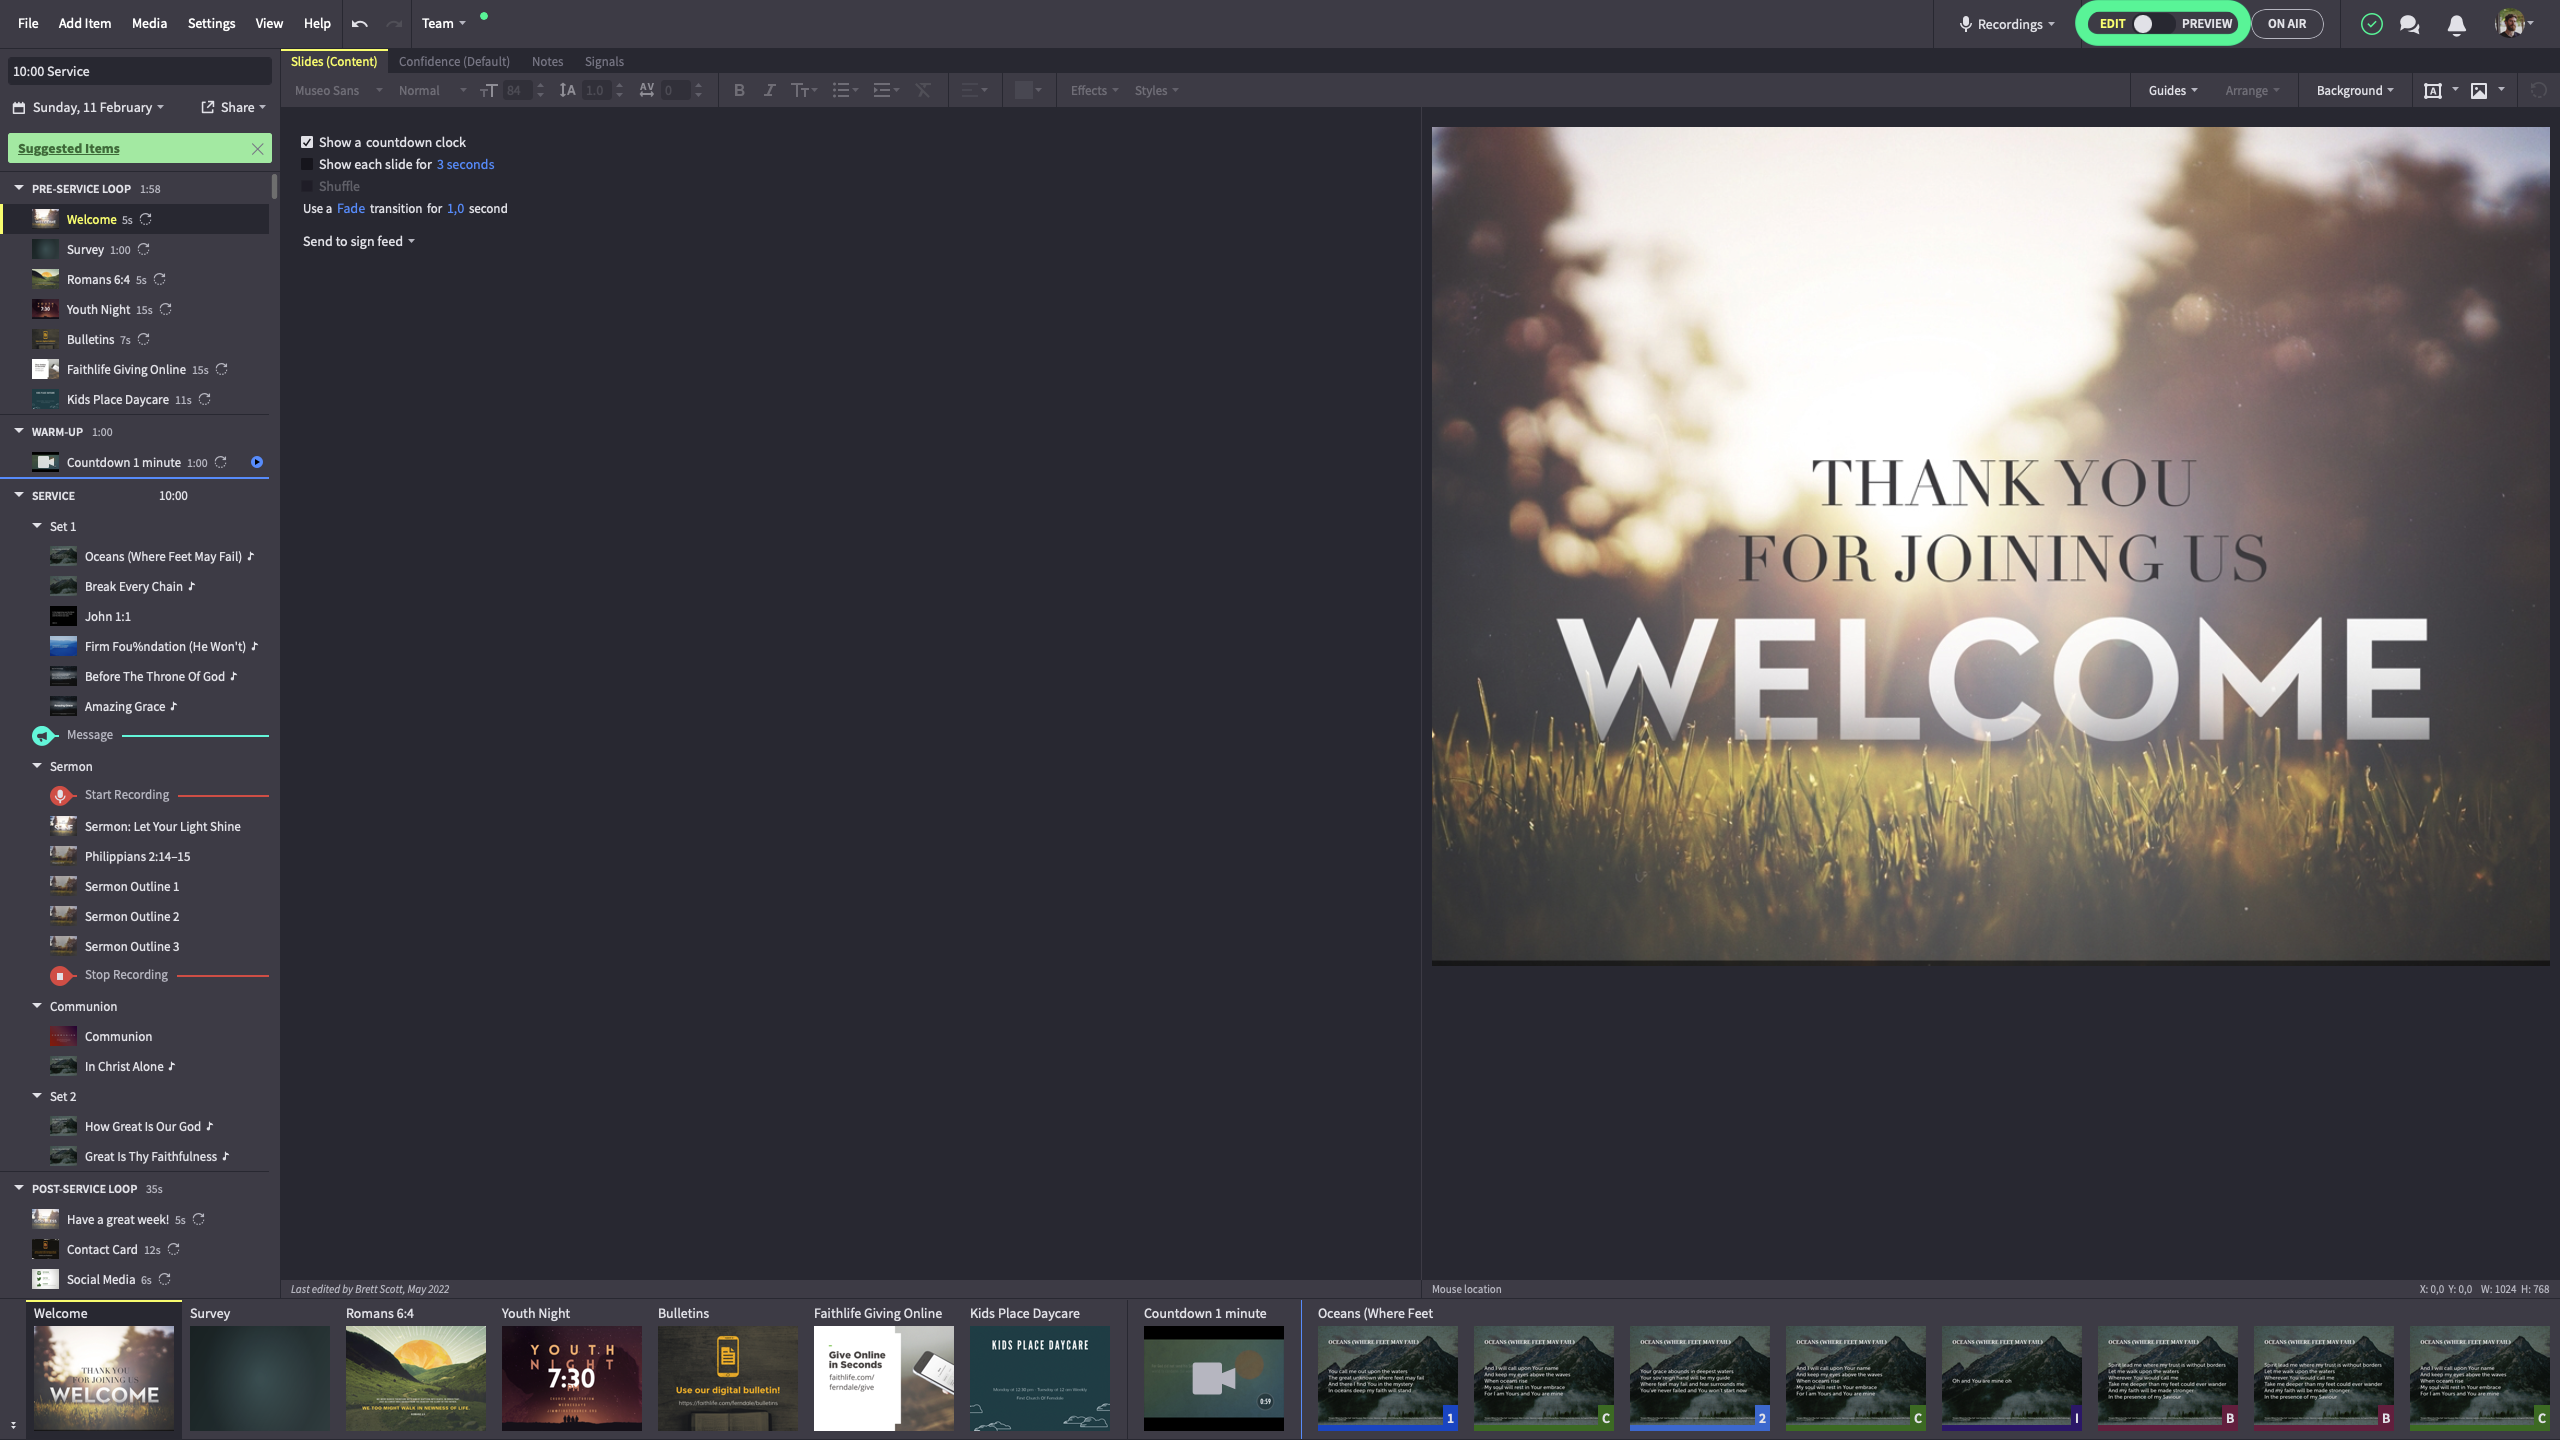Click play icon beside Countdown 1 minute
The height and width of the screenshot is (1440, 2560).
pos(257,462)
